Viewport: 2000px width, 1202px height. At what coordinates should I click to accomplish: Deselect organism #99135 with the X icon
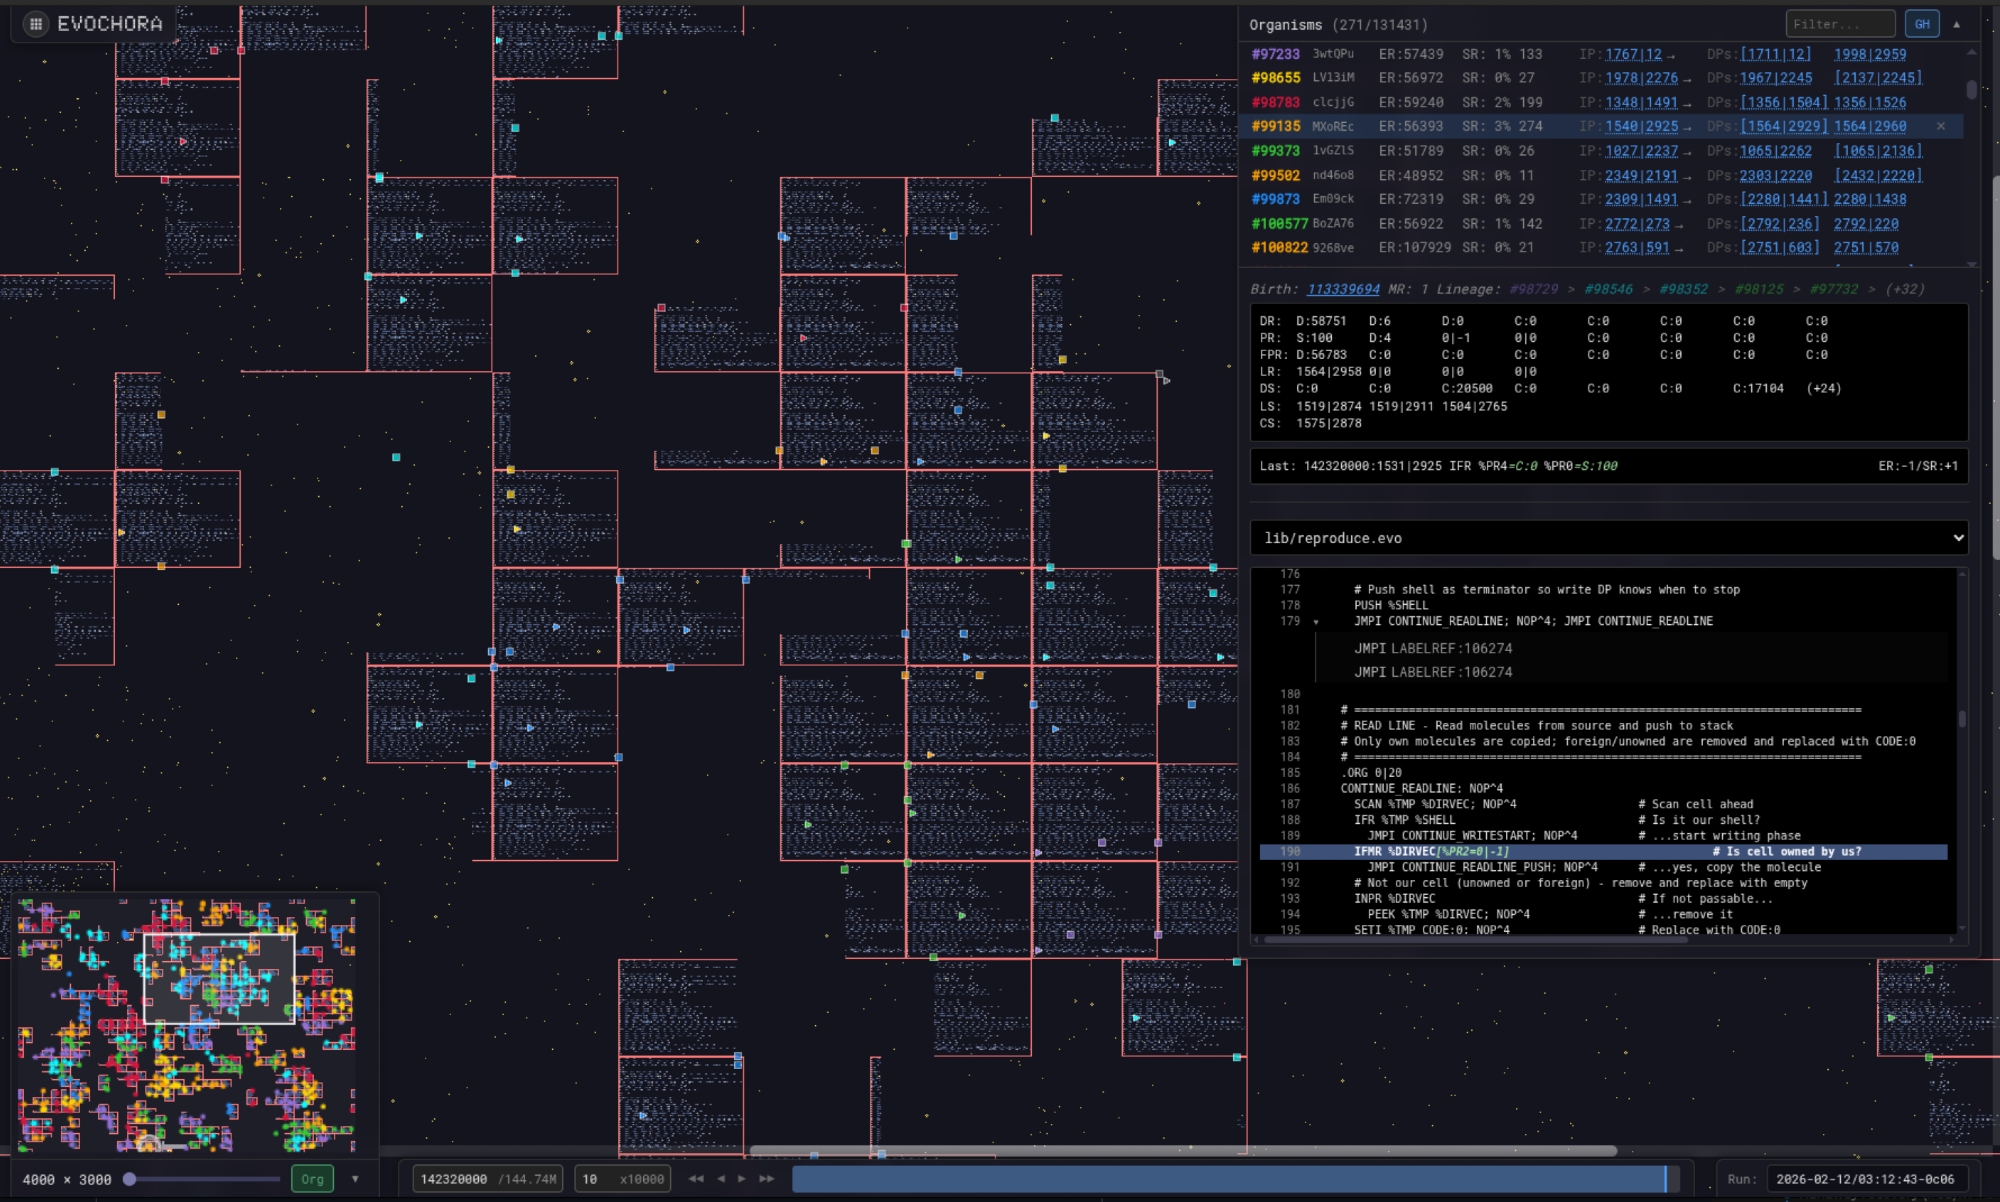pyautogui.click(x=1941, y=126)
